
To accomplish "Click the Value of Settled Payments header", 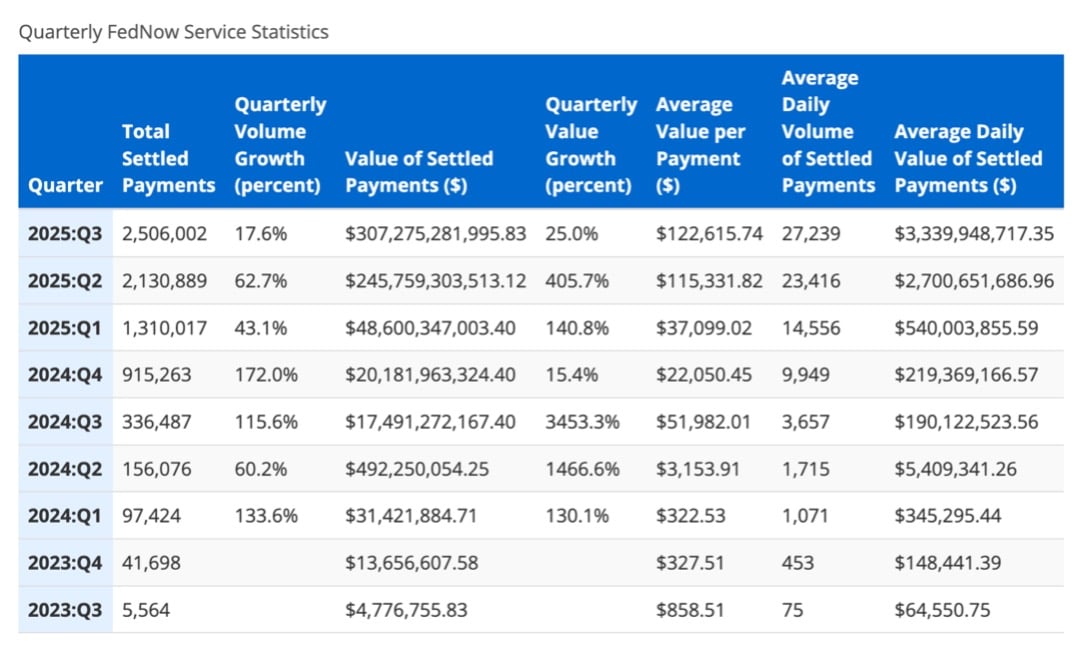I will (x=419, y=171).
